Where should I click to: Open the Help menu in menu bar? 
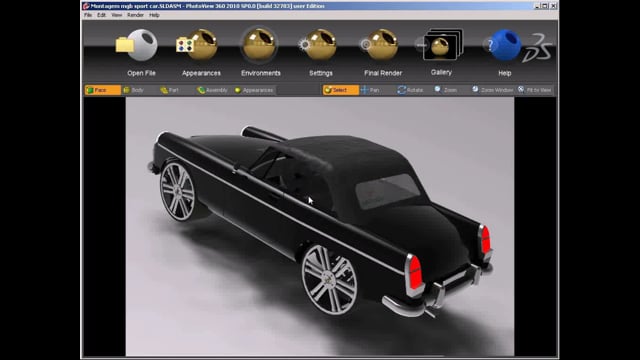[154, 15]
